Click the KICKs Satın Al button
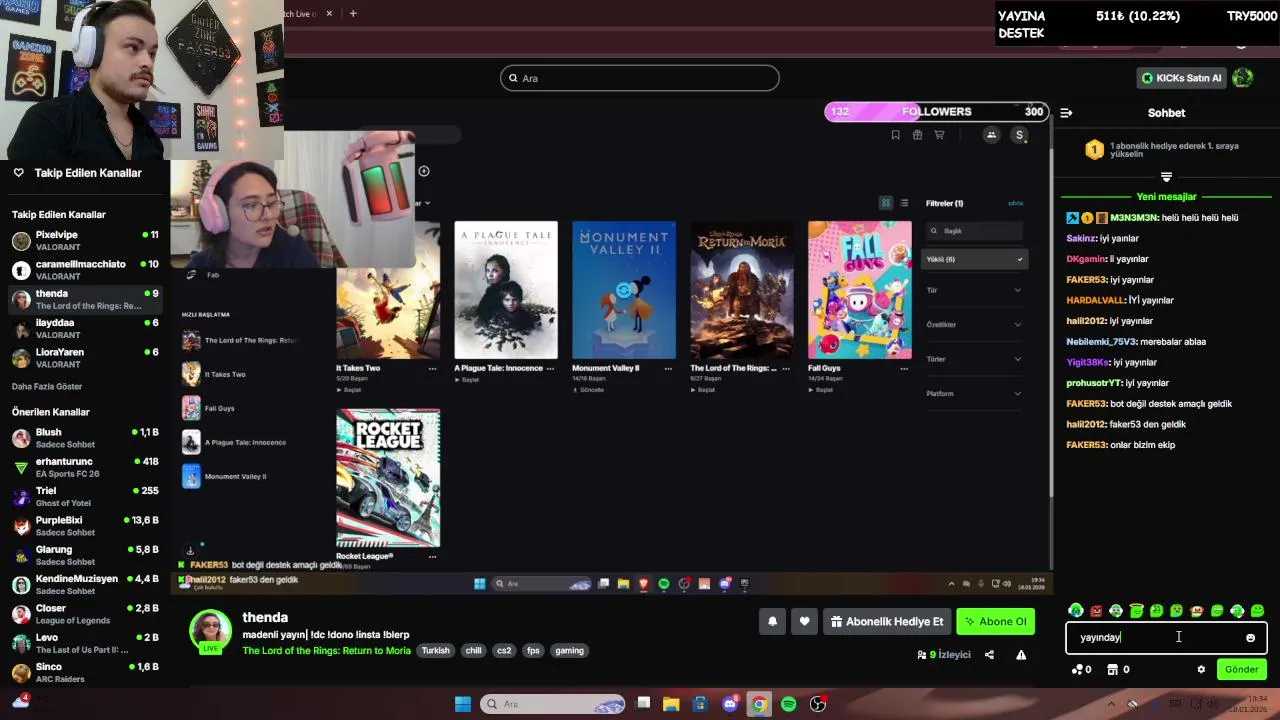The image size is (1280, 720). [1181, 78]
